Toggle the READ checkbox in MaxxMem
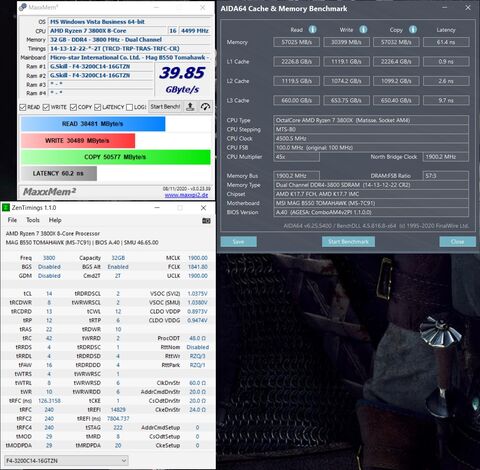 point(23,107)
